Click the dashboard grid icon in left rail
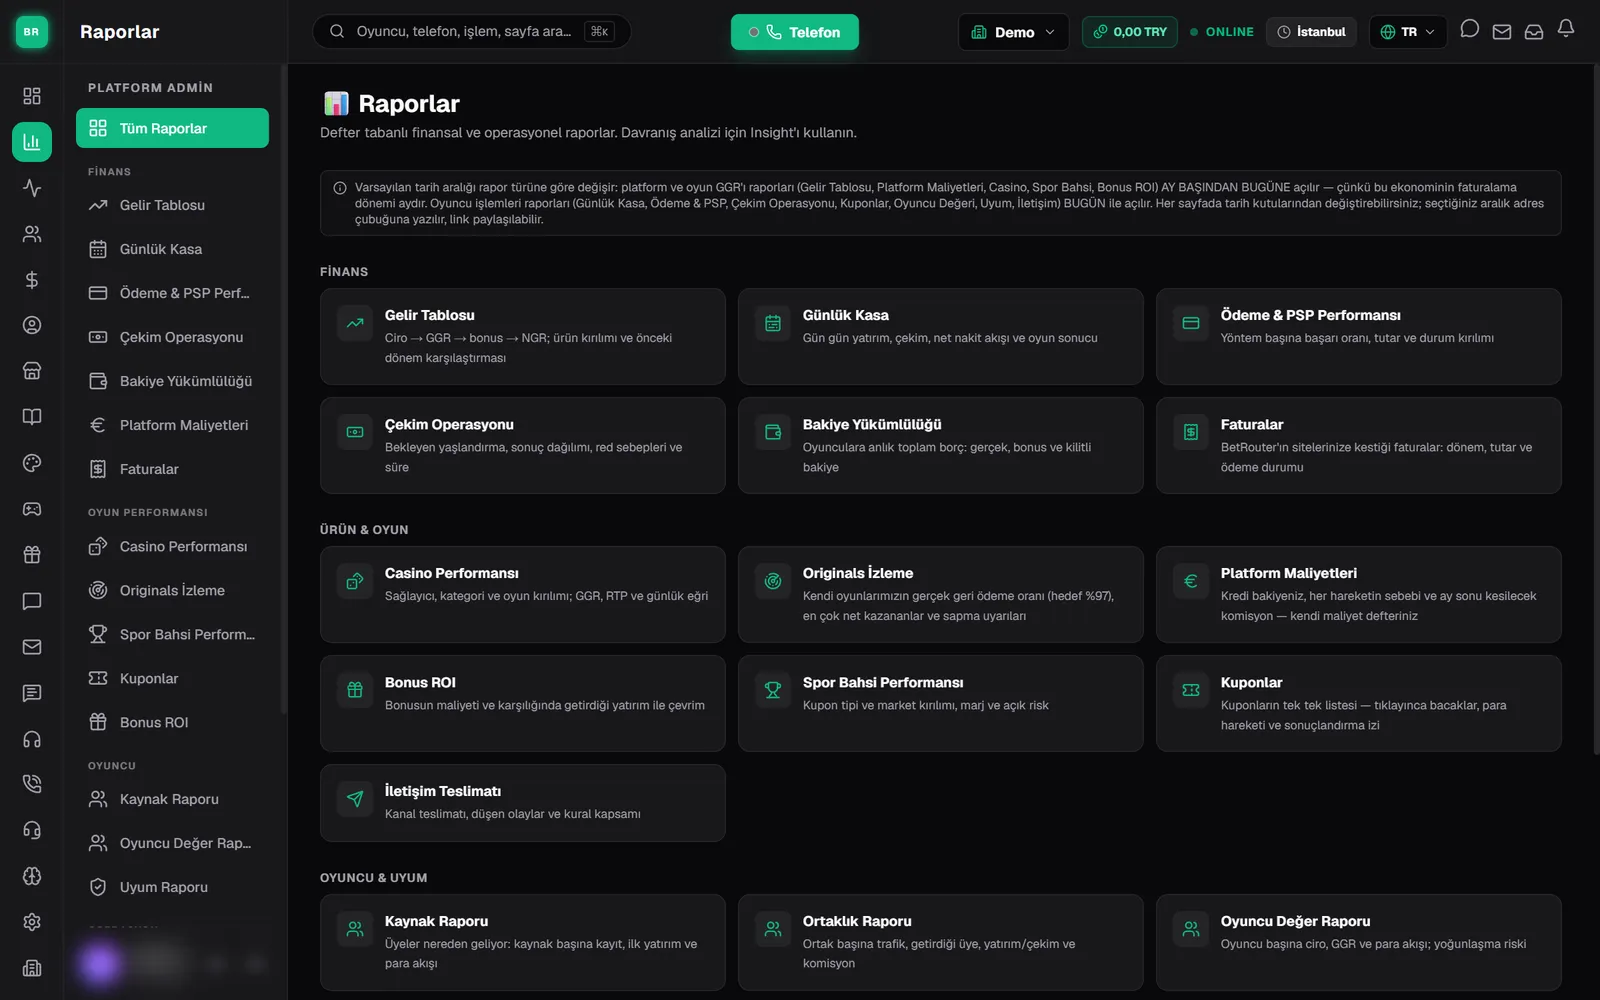The height and width of the screenshot is (1000, 1600). [32, 95]
